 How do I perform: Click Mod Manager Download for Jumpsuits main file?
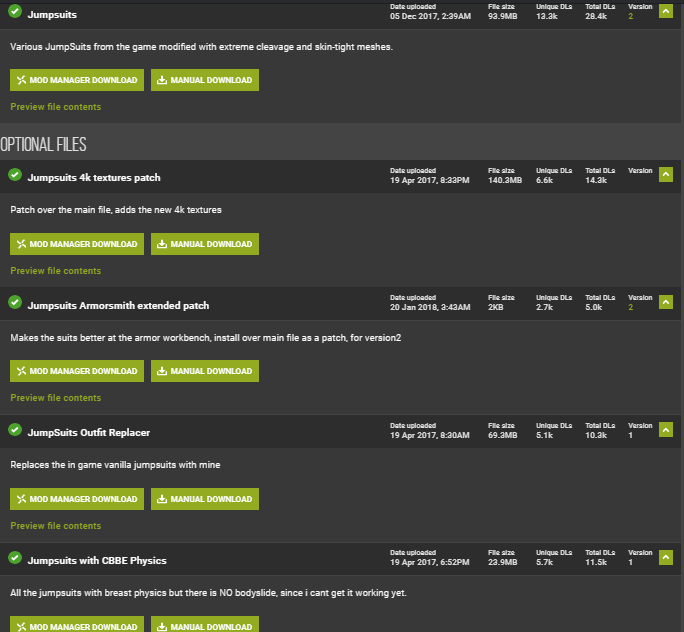tap(77, 80)
